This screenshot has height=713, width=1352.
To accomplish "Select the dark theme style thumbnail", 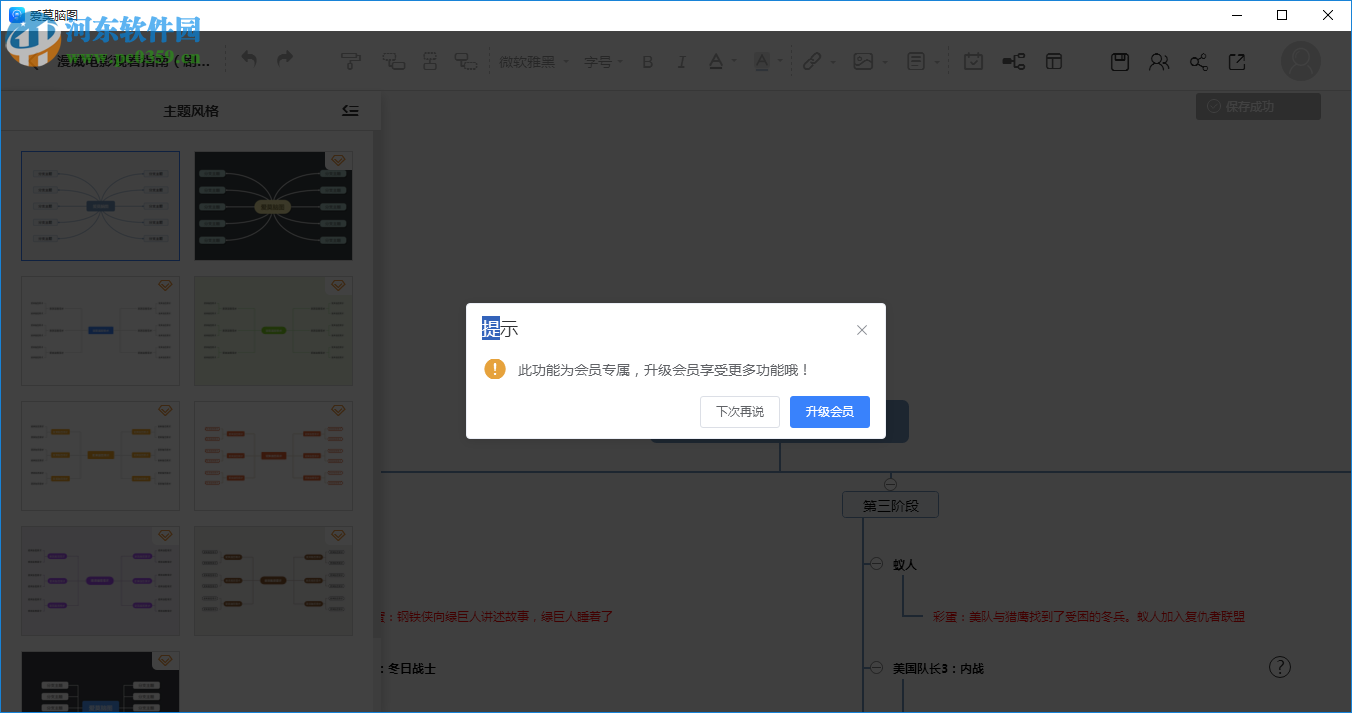I will click(273, 206).
